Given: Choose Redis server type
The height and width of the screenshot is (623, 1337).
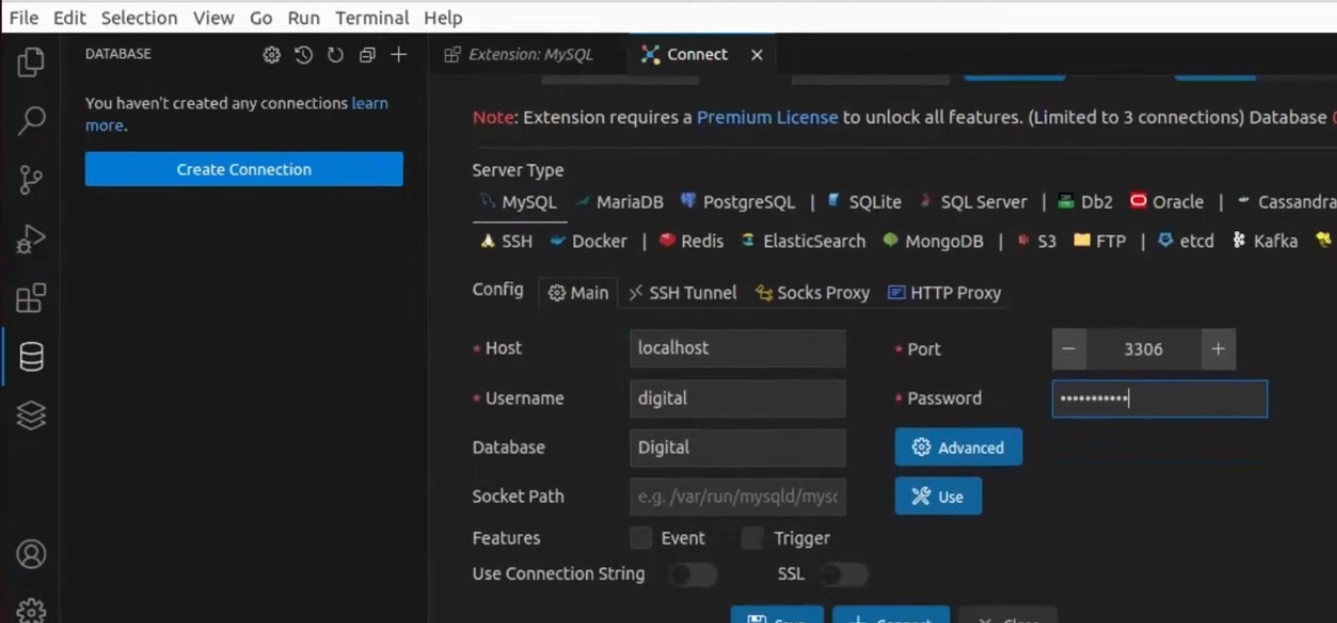Looking at the screenshot, I should 691,241.
